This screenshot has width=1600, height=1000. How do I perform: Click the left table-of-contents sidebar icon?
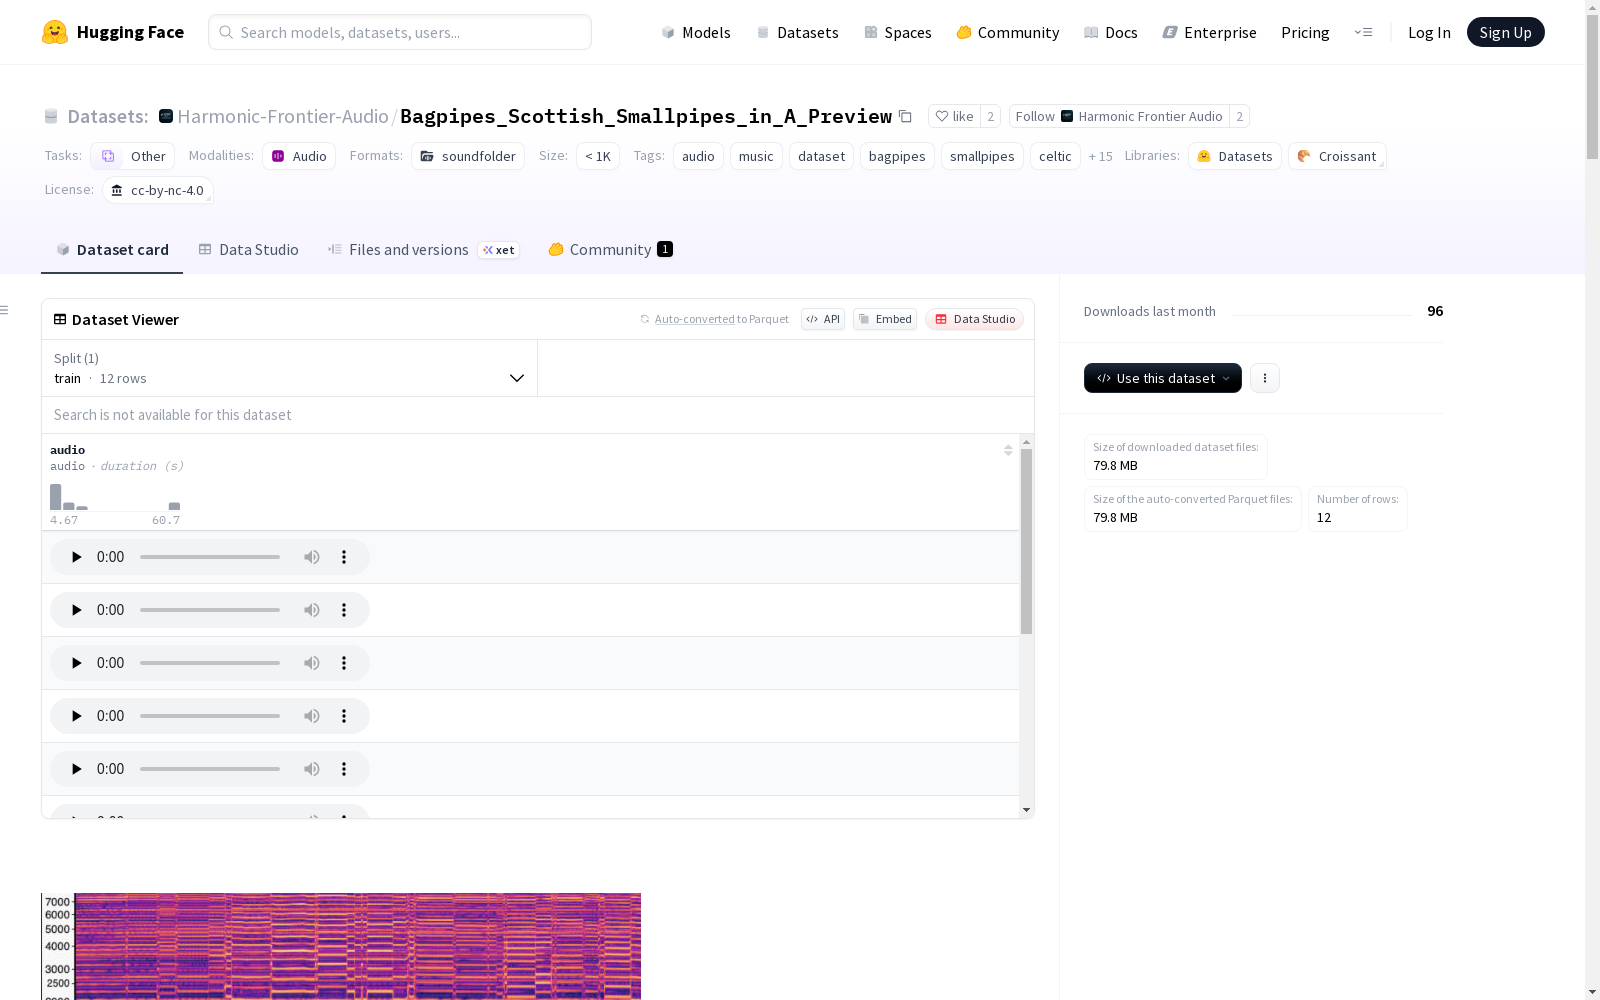coord(5,310)
